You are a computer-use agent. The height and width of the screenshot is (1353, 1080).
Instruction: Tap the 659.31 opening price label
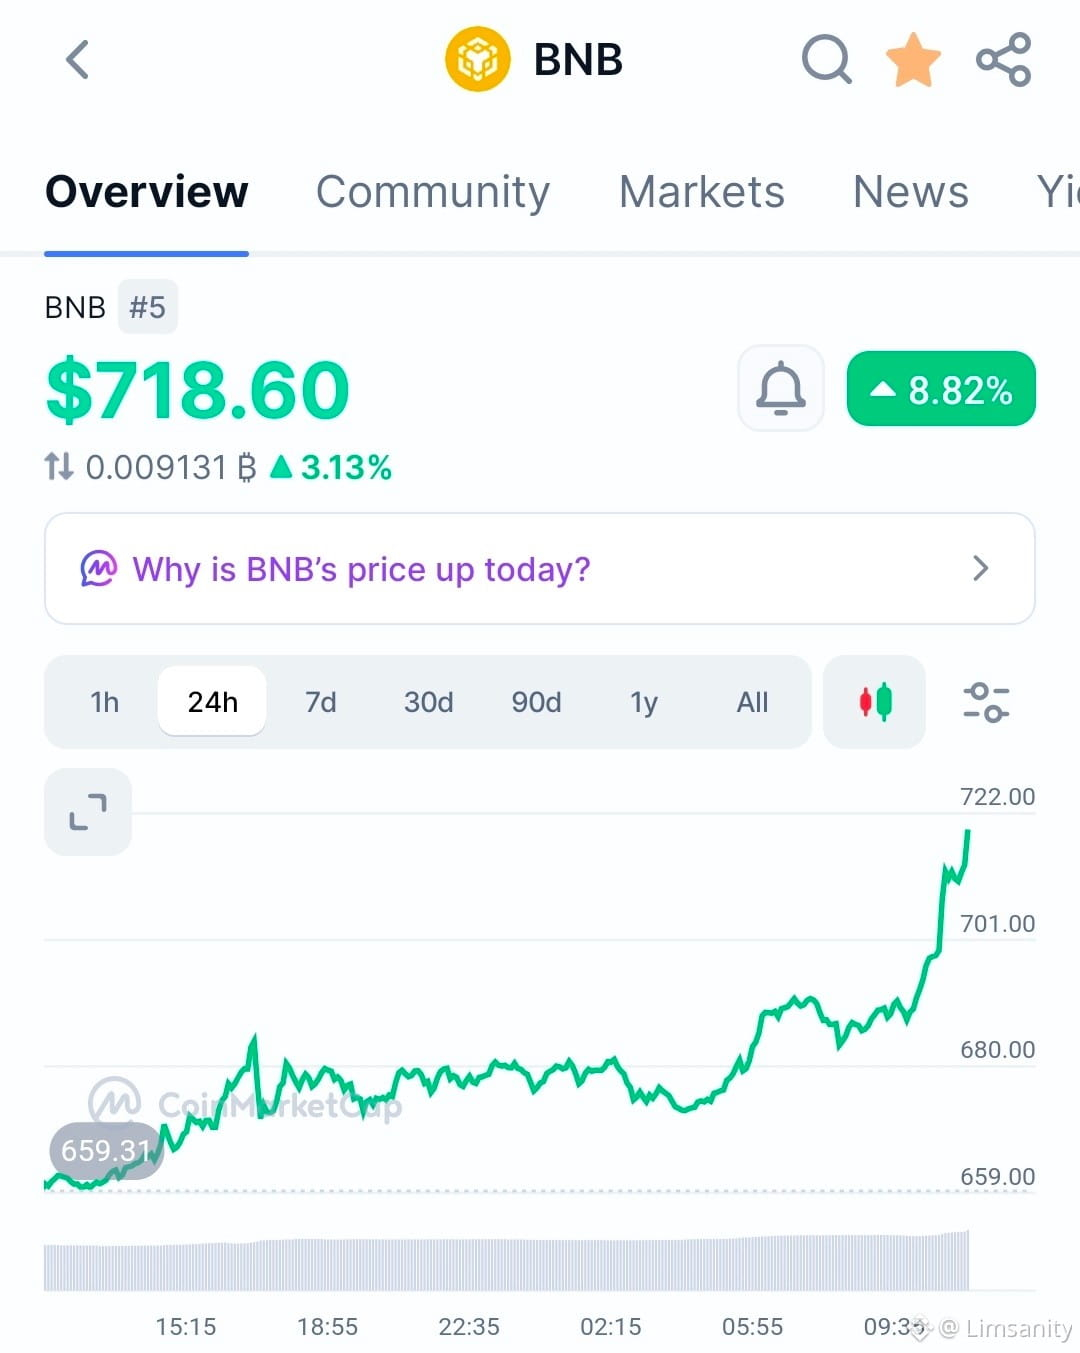click(106, 1151)
